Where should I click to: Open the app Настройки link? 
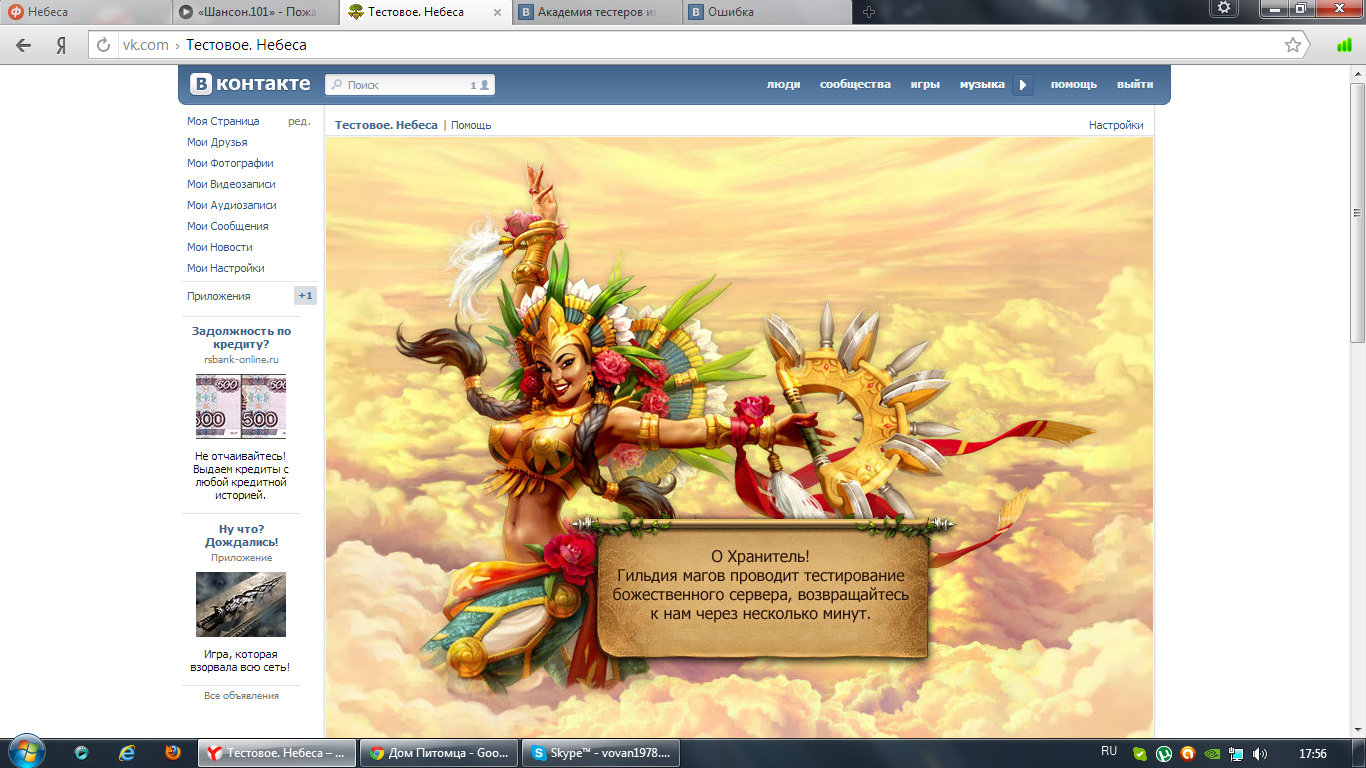[x=1116, y=125]
